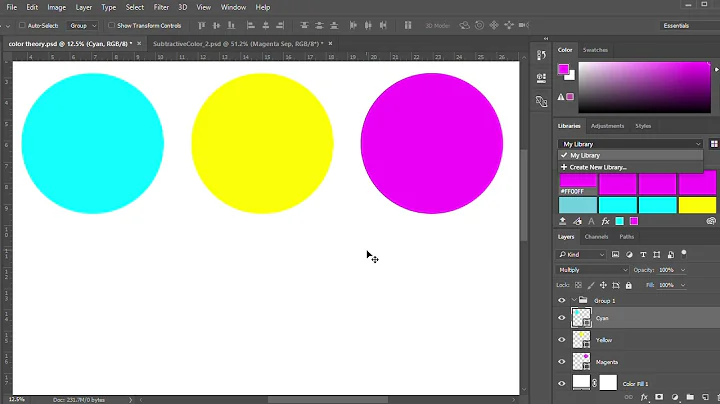Align right edges icon

tap(281, 26)
